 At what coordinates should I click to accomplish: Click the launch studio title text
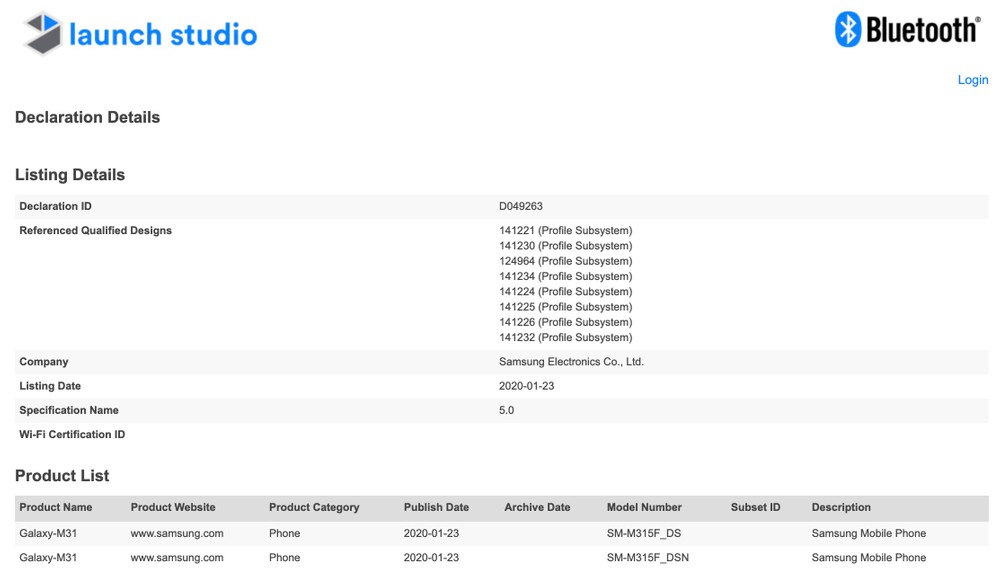(x=163, y=34)
